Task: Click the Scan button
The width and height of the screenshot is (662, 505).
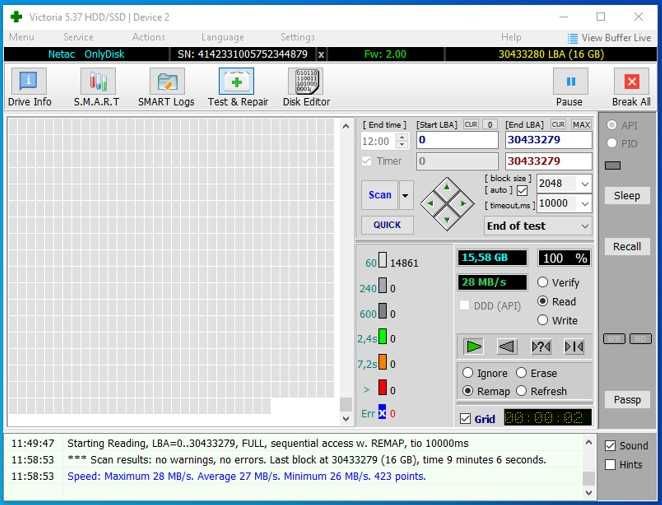Action: pyautogui.click(x=380, y=195)
